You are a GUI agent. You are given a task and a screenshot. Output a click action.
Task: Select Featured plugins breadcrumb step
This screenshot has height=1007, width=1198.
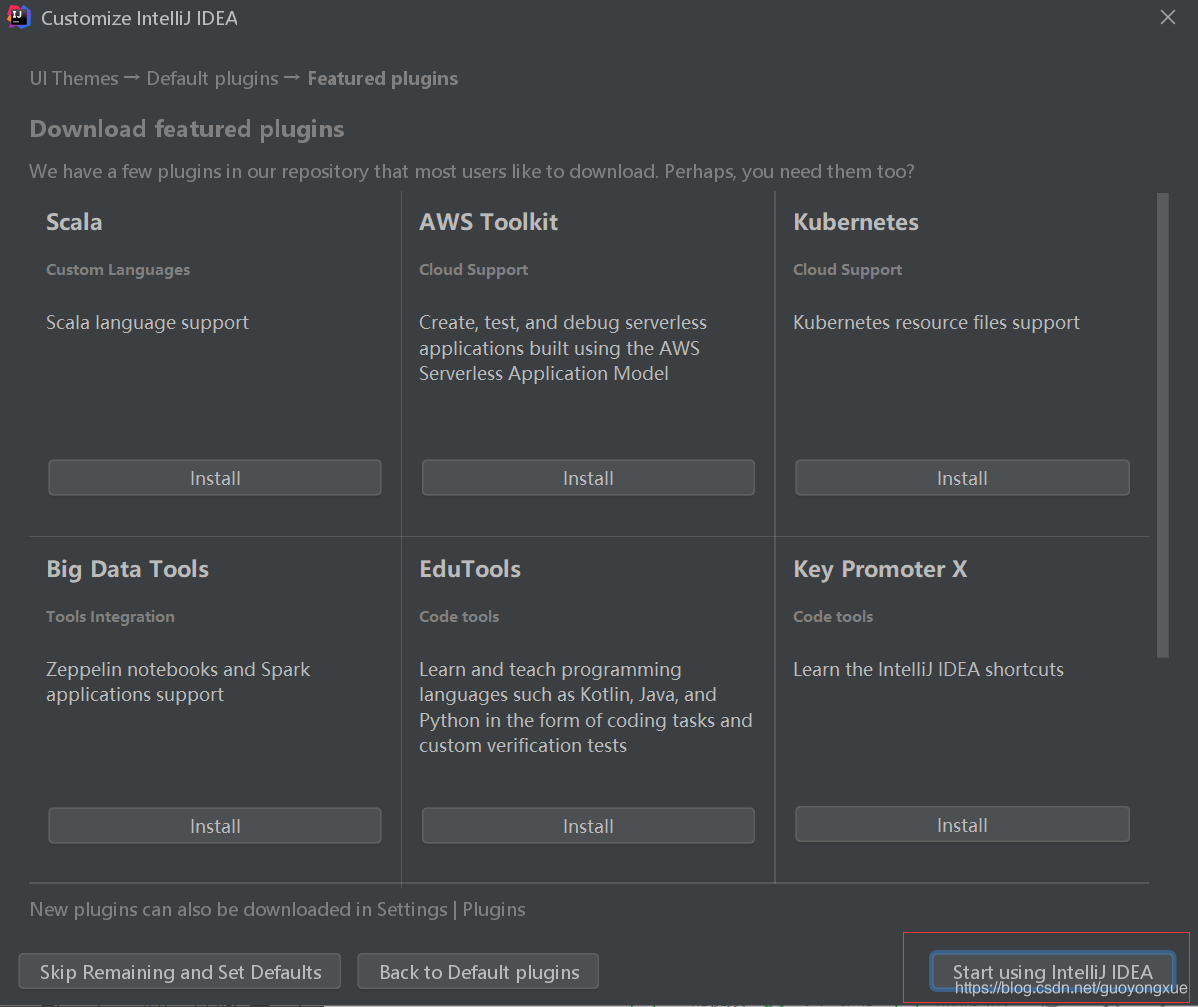pyautogui.click(x=383, y=79)
